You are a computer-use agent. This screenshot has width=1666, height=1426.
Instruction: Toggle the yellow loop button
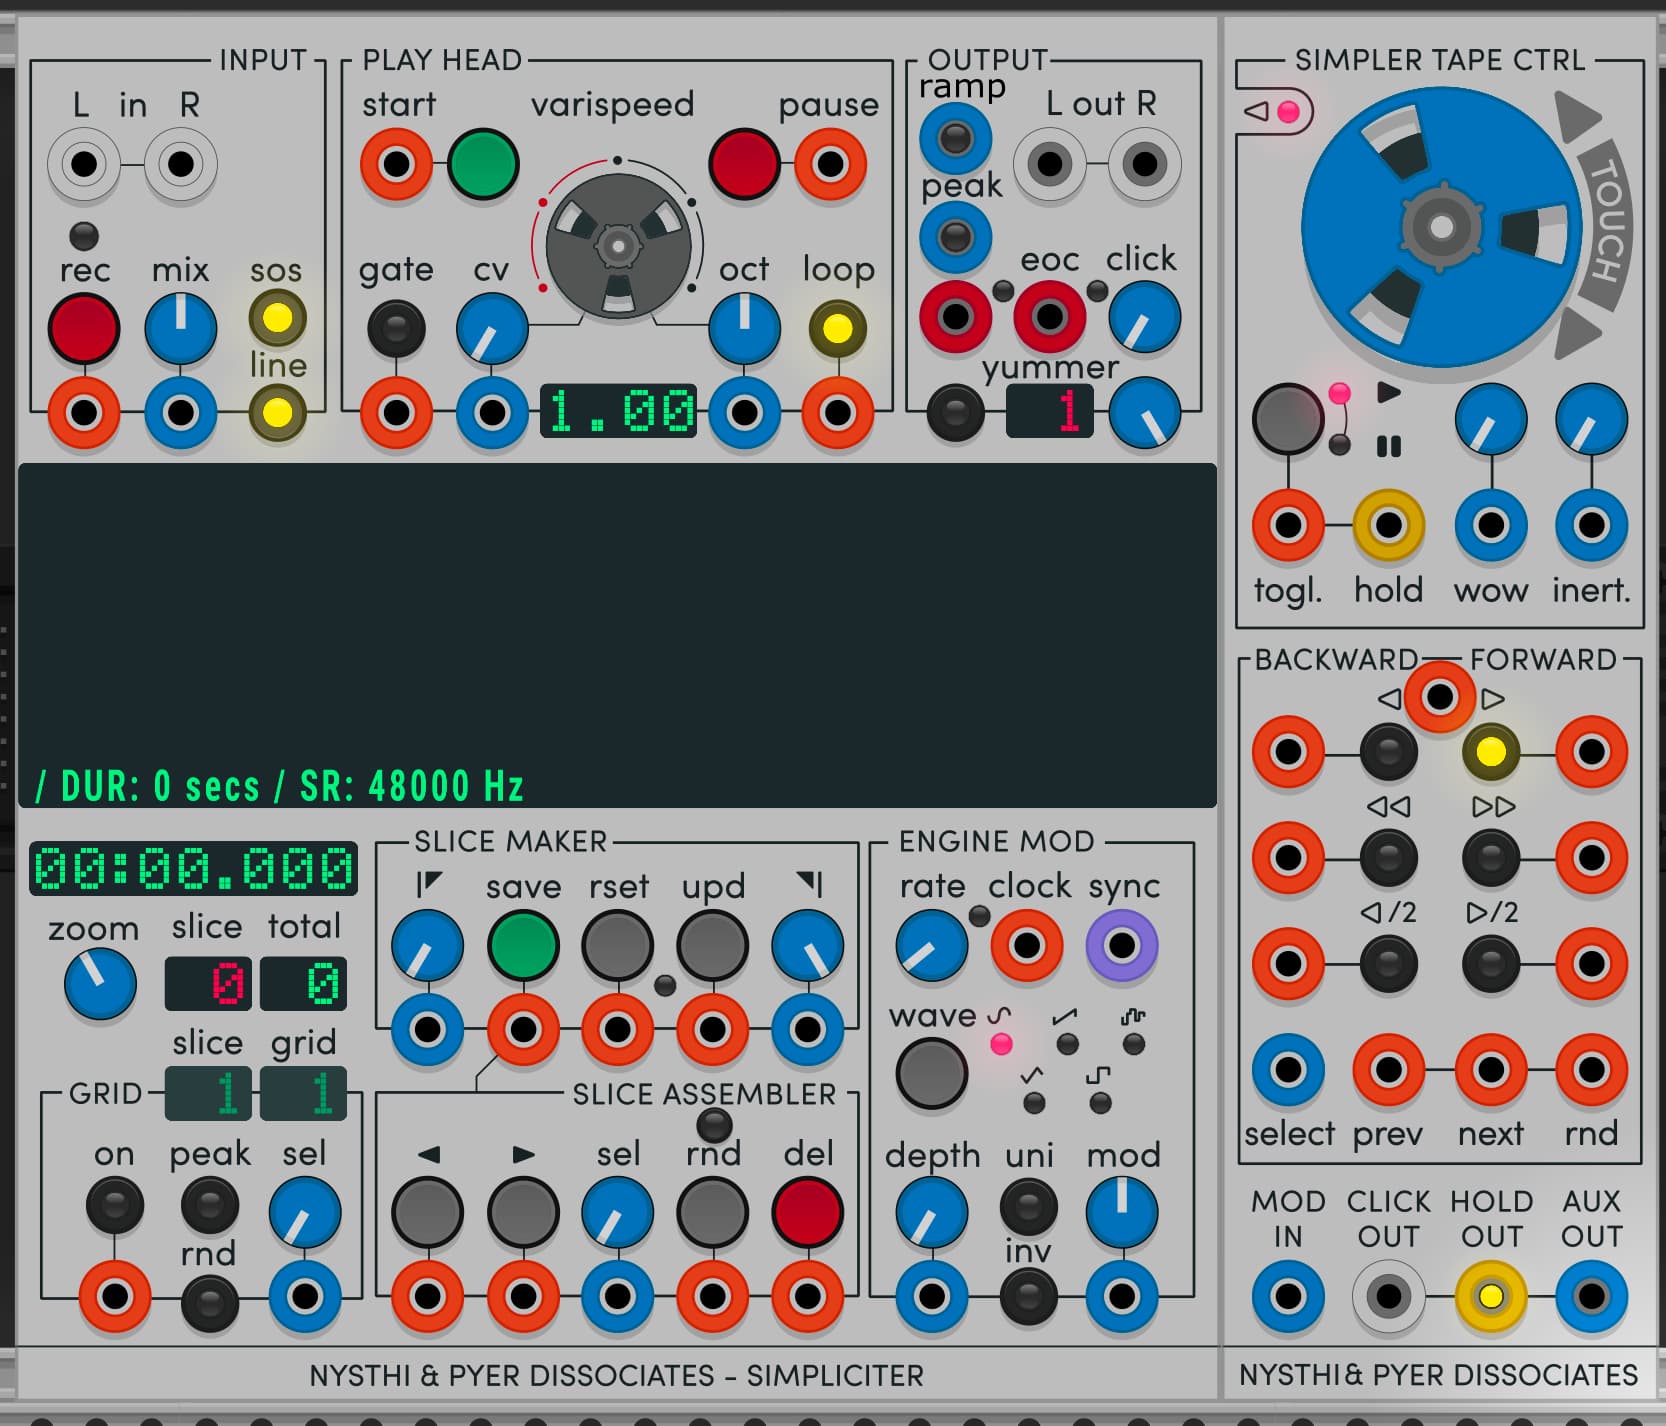(x=838, y=328)
